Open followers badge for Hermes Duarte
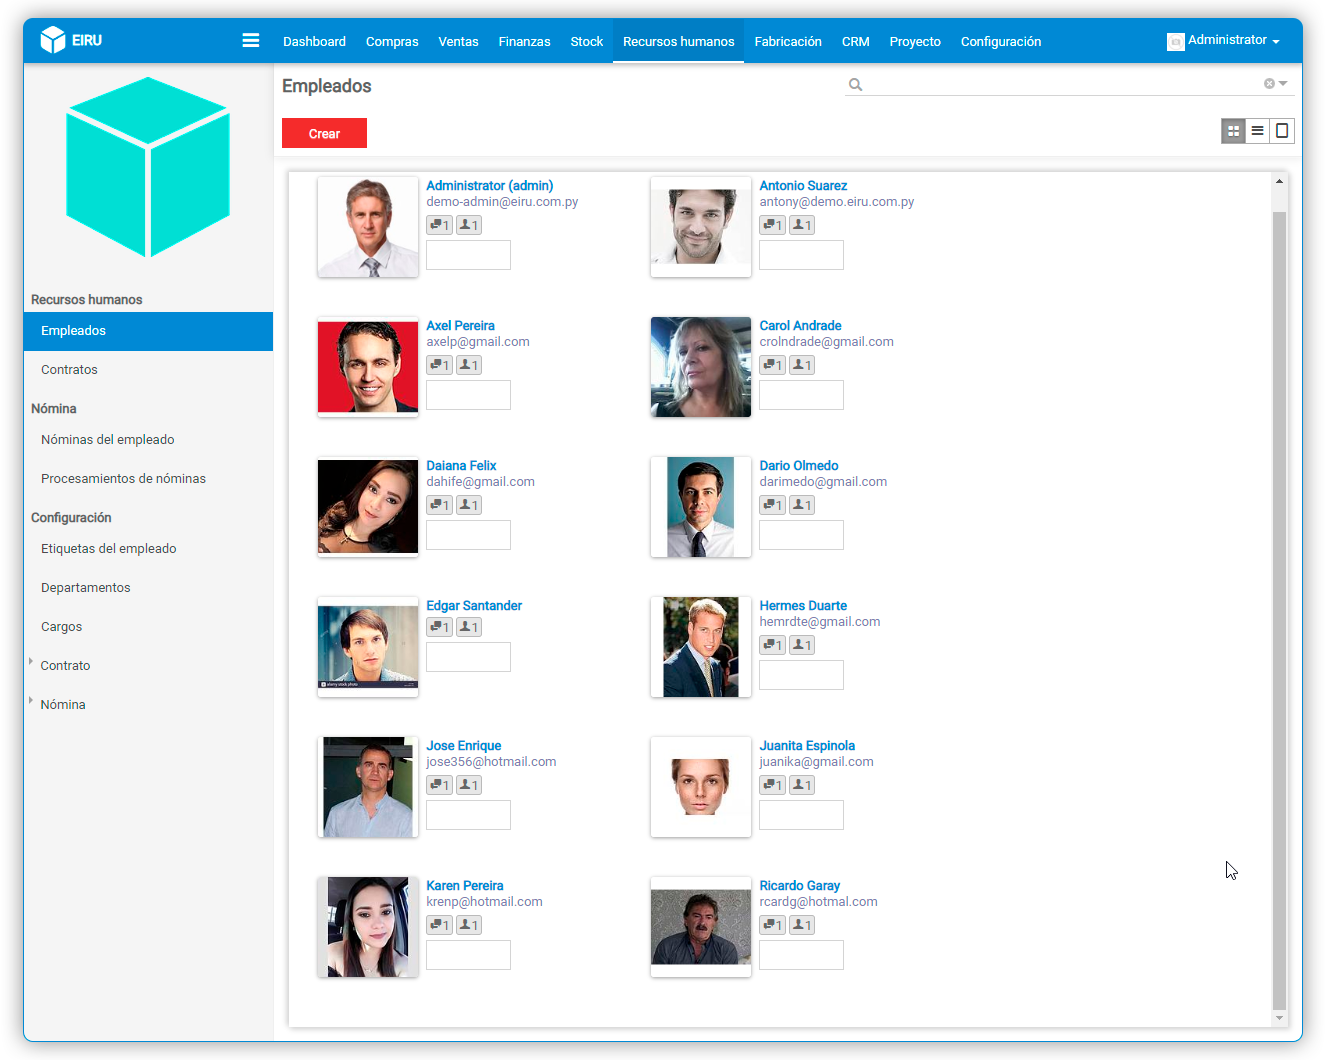Image resolution: width=1326 pixels, height=1060 pixels. click(802, 645)
